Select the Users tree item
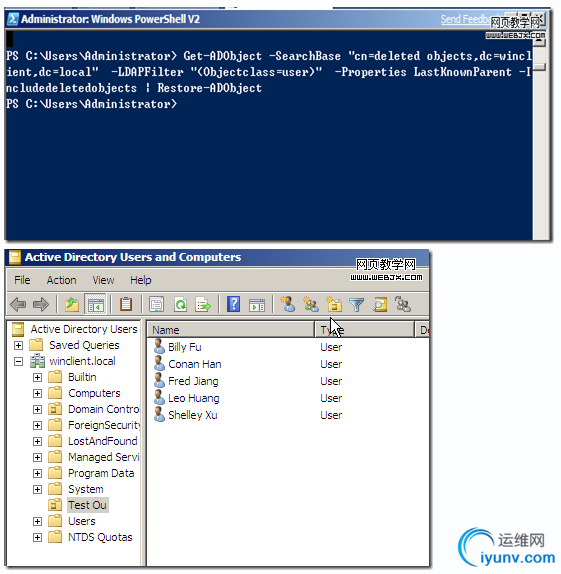The height and width of the screenshot is (574, 561). point(82,521)
